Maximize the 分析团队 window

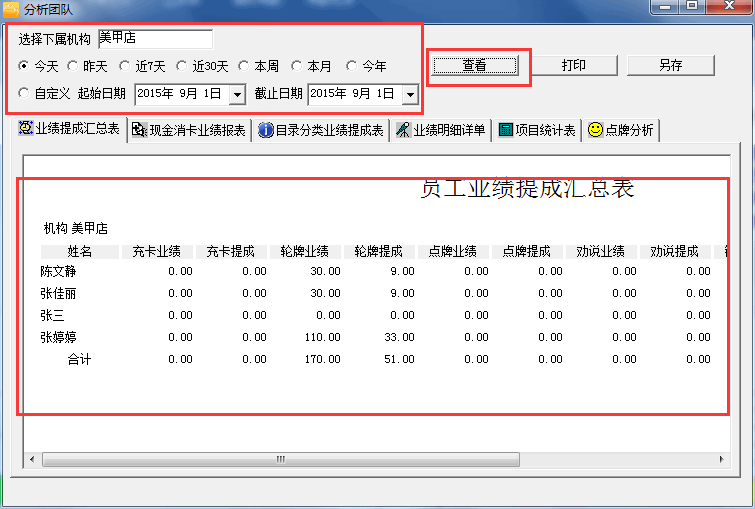coord(692,6)
